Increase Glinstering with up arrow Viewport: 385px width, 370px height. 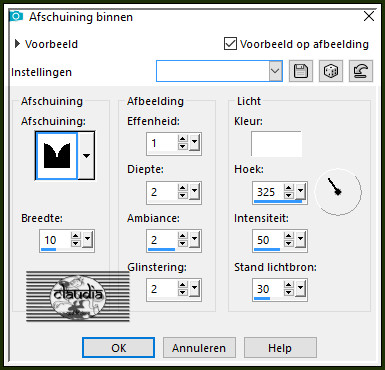183,285
